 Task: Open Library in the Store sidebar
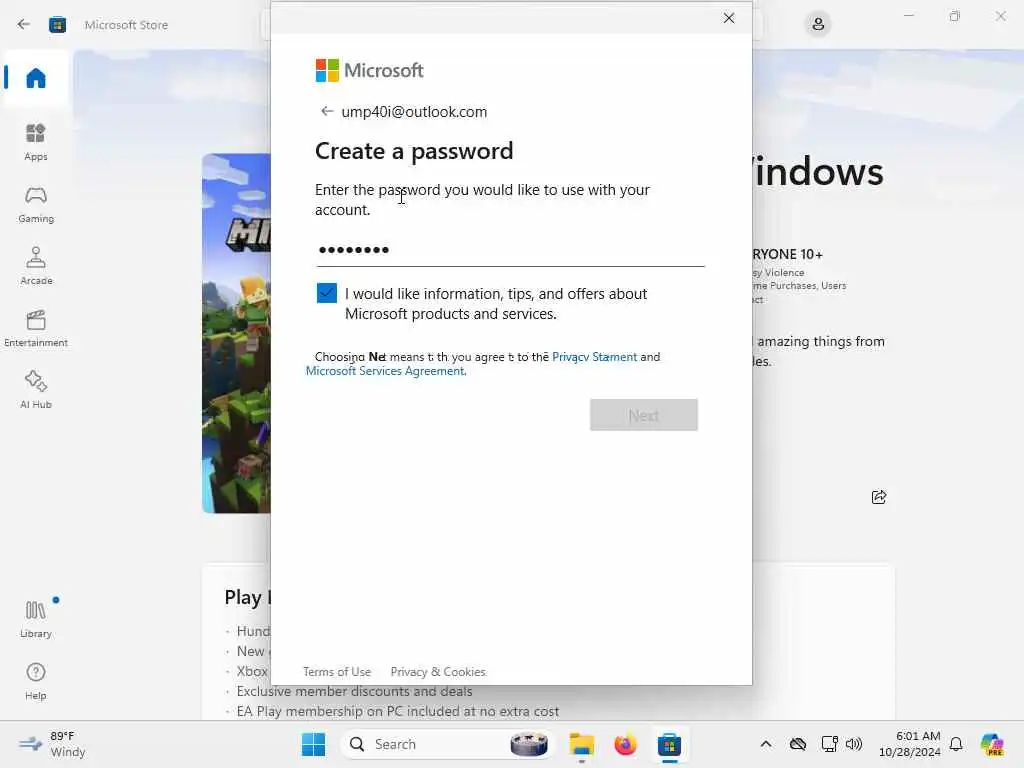[36, 619]
